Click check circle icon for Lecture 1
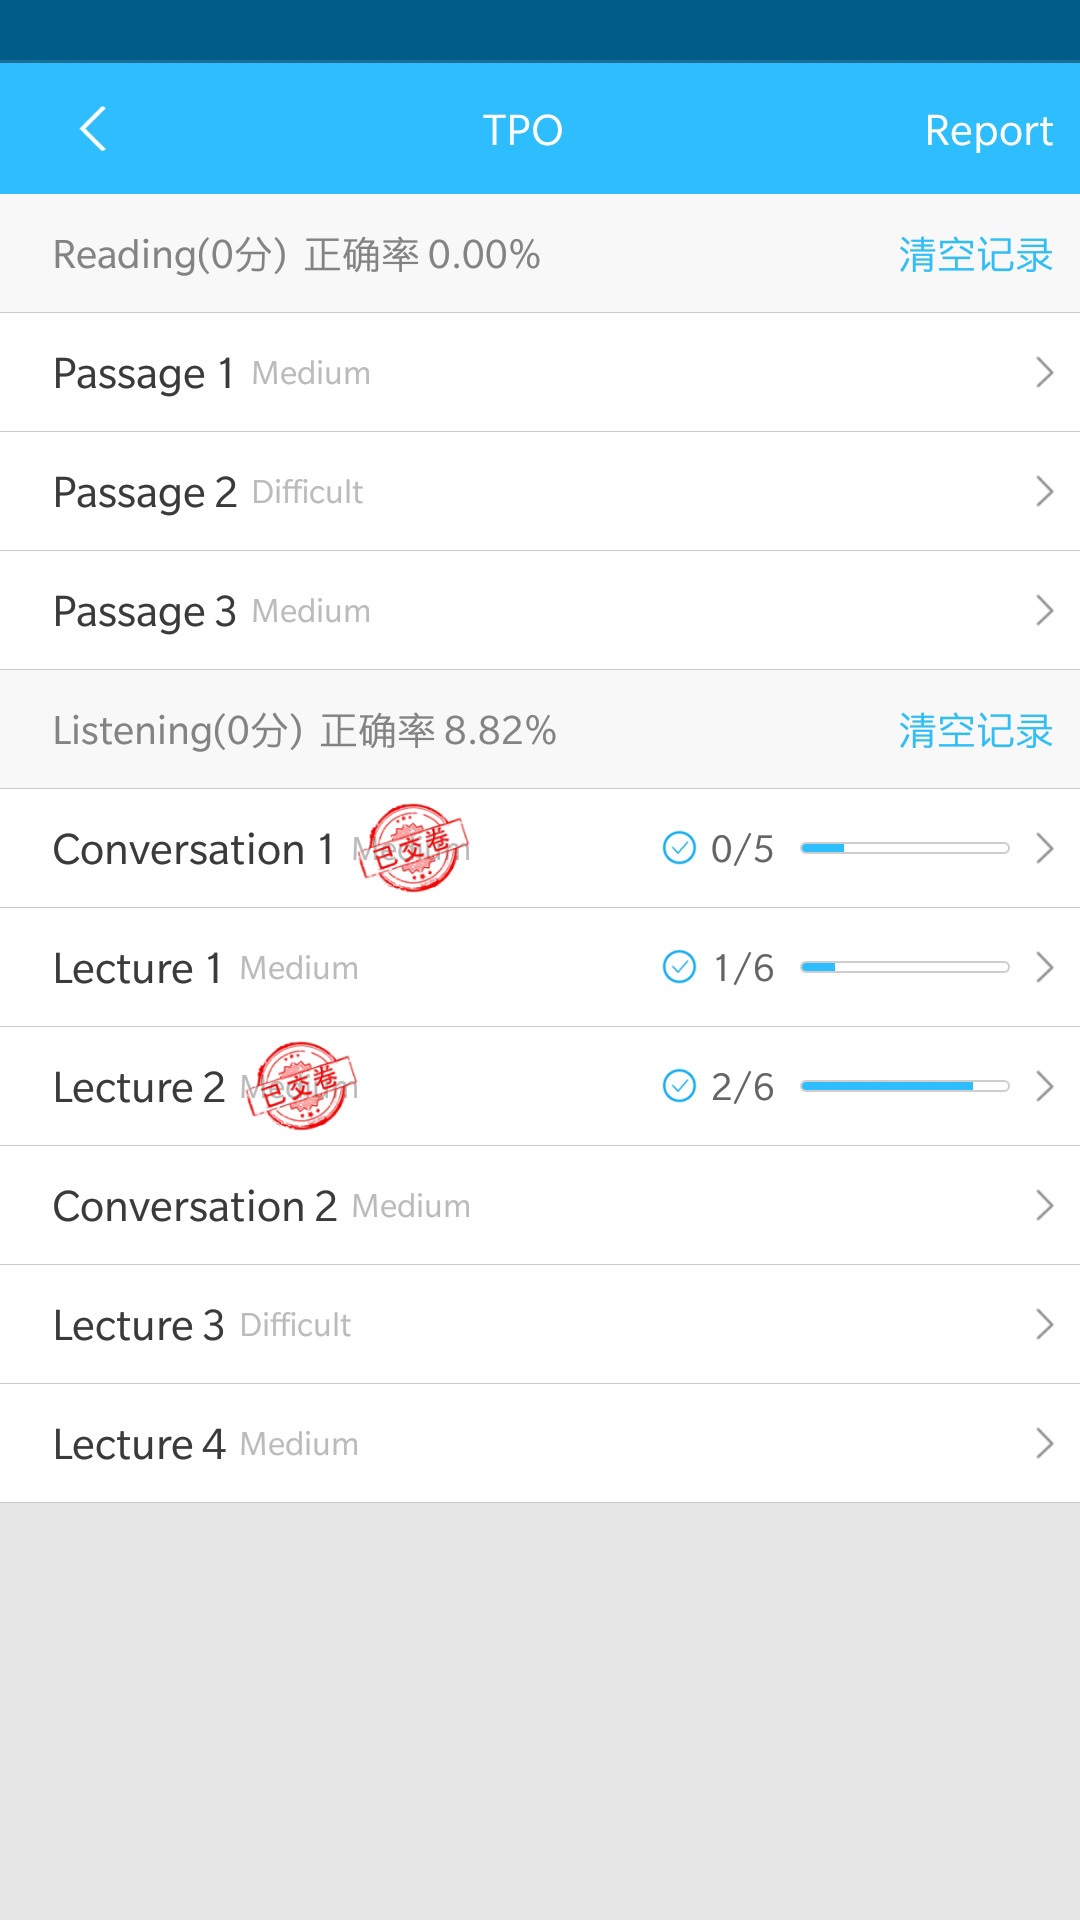Screen dimensions: 1080x1920 click(679, 967)
